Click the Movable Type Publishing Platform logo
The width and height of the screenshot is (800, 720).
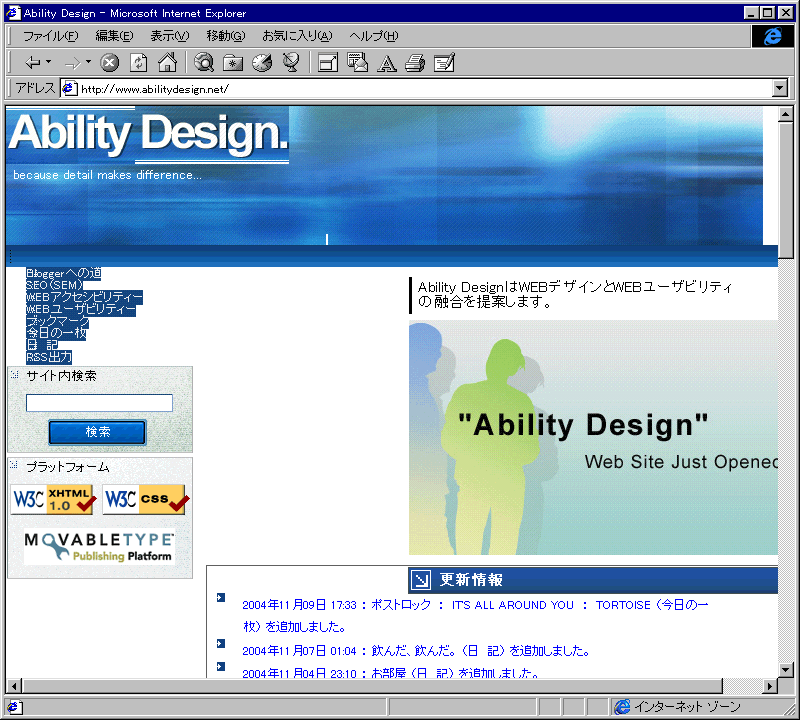tap(99, 547)
